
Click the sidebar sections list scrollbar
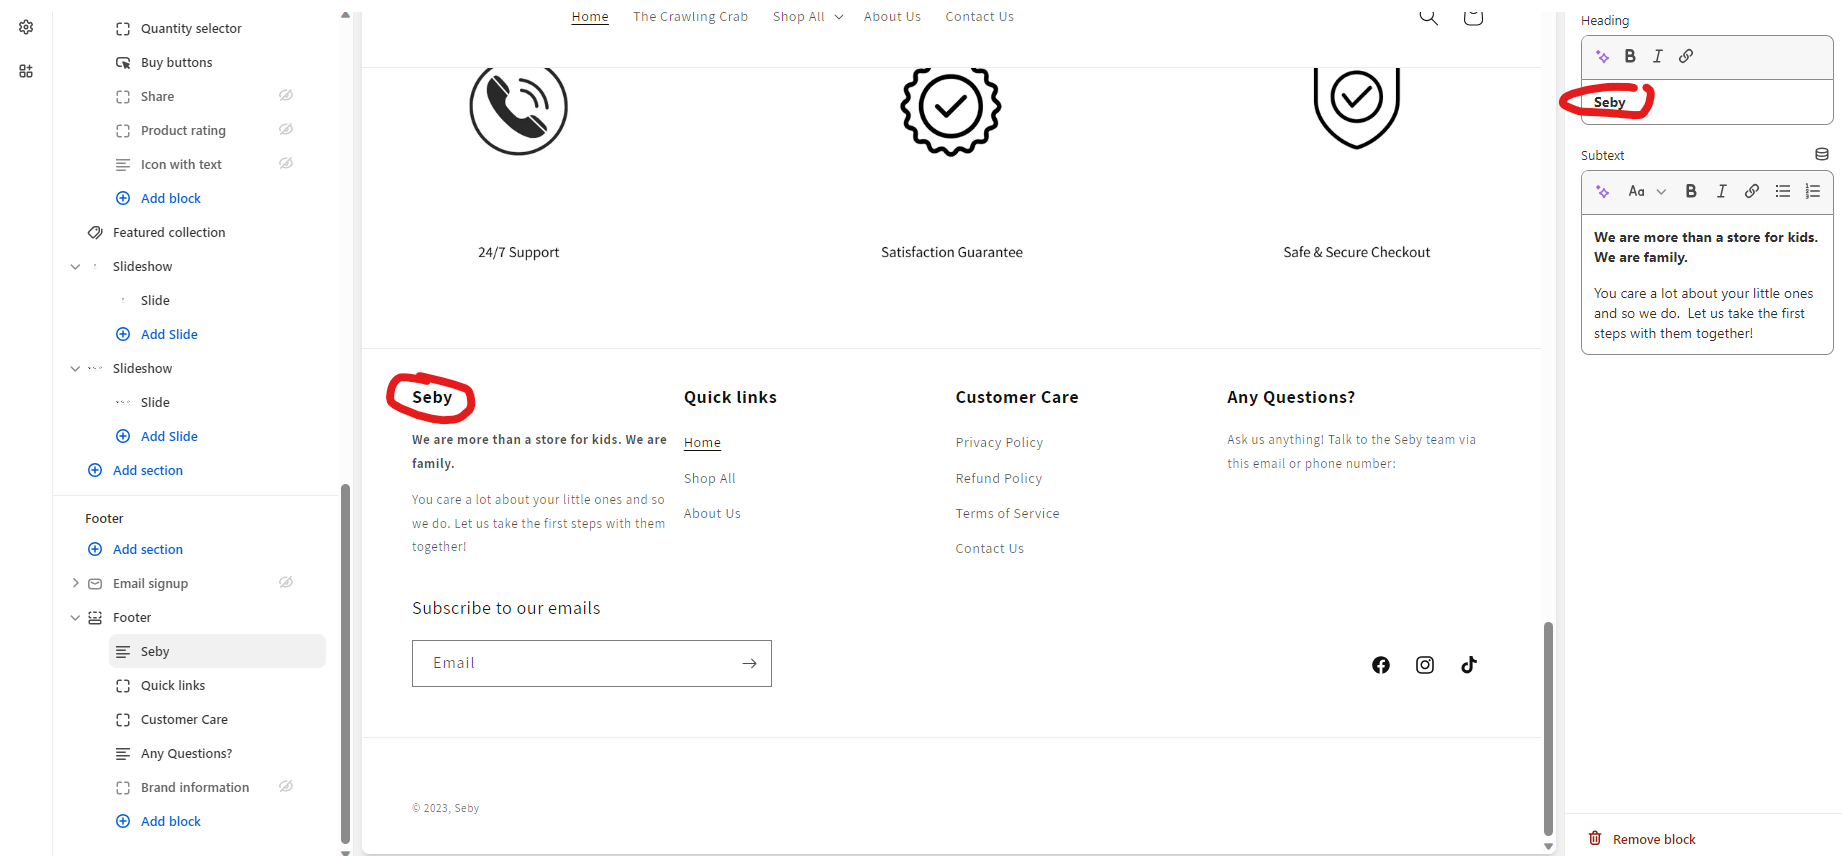tap(345, 664)
